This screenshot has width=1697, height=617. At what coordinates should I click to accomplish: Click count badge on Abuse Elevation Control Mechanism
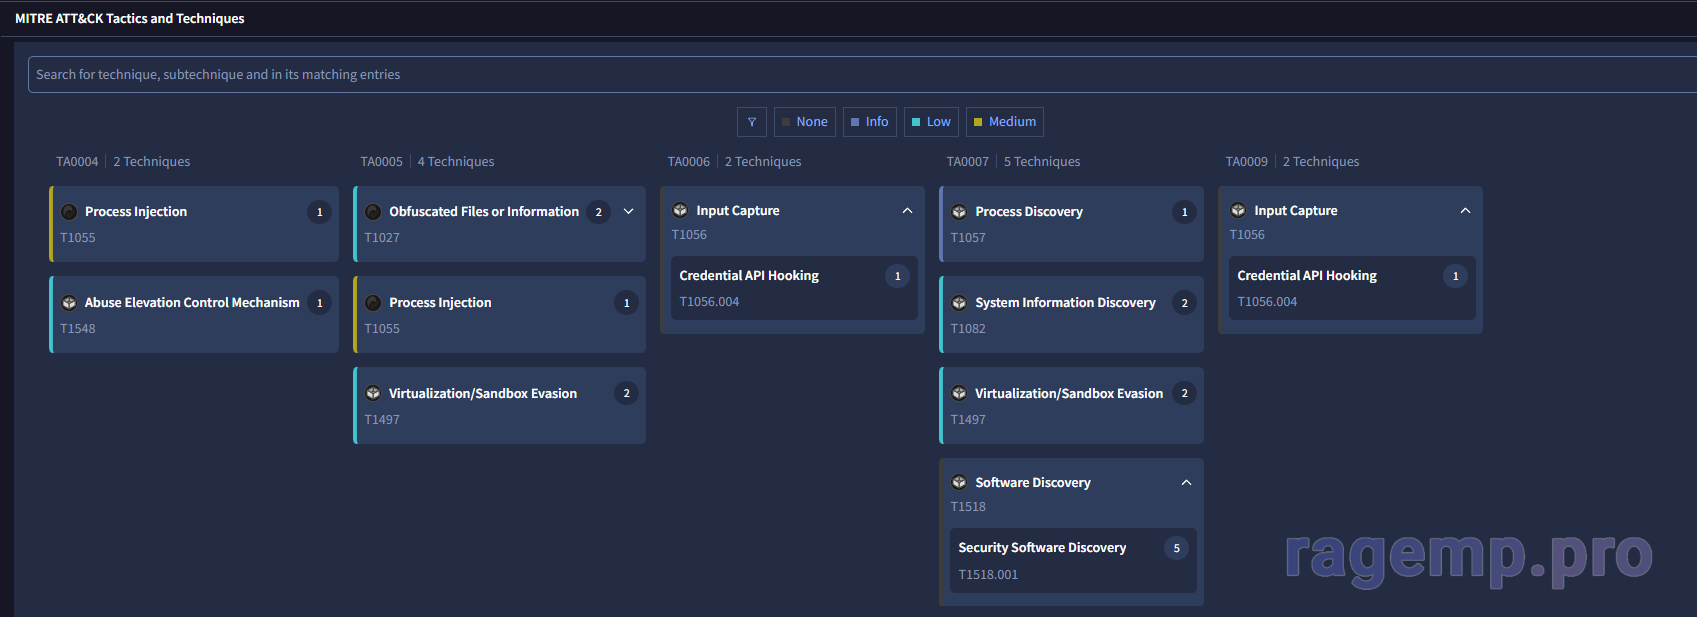tap(320, 303)
